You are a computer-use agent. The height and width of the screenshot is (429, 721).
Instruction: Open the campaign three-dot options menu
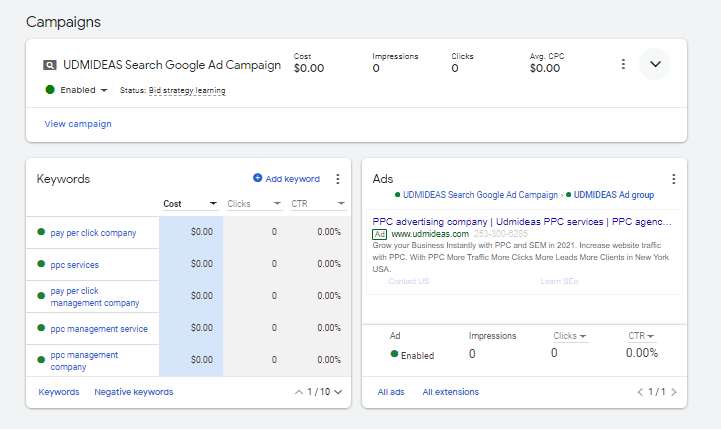coord(623,64)
